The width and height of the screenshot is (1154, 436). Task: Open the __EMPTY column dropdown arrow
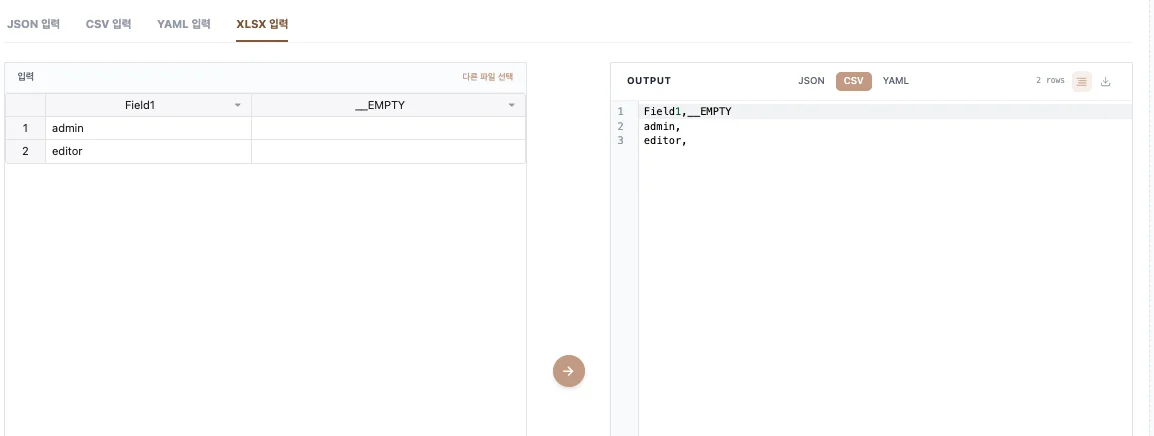(x=511, y=105)
